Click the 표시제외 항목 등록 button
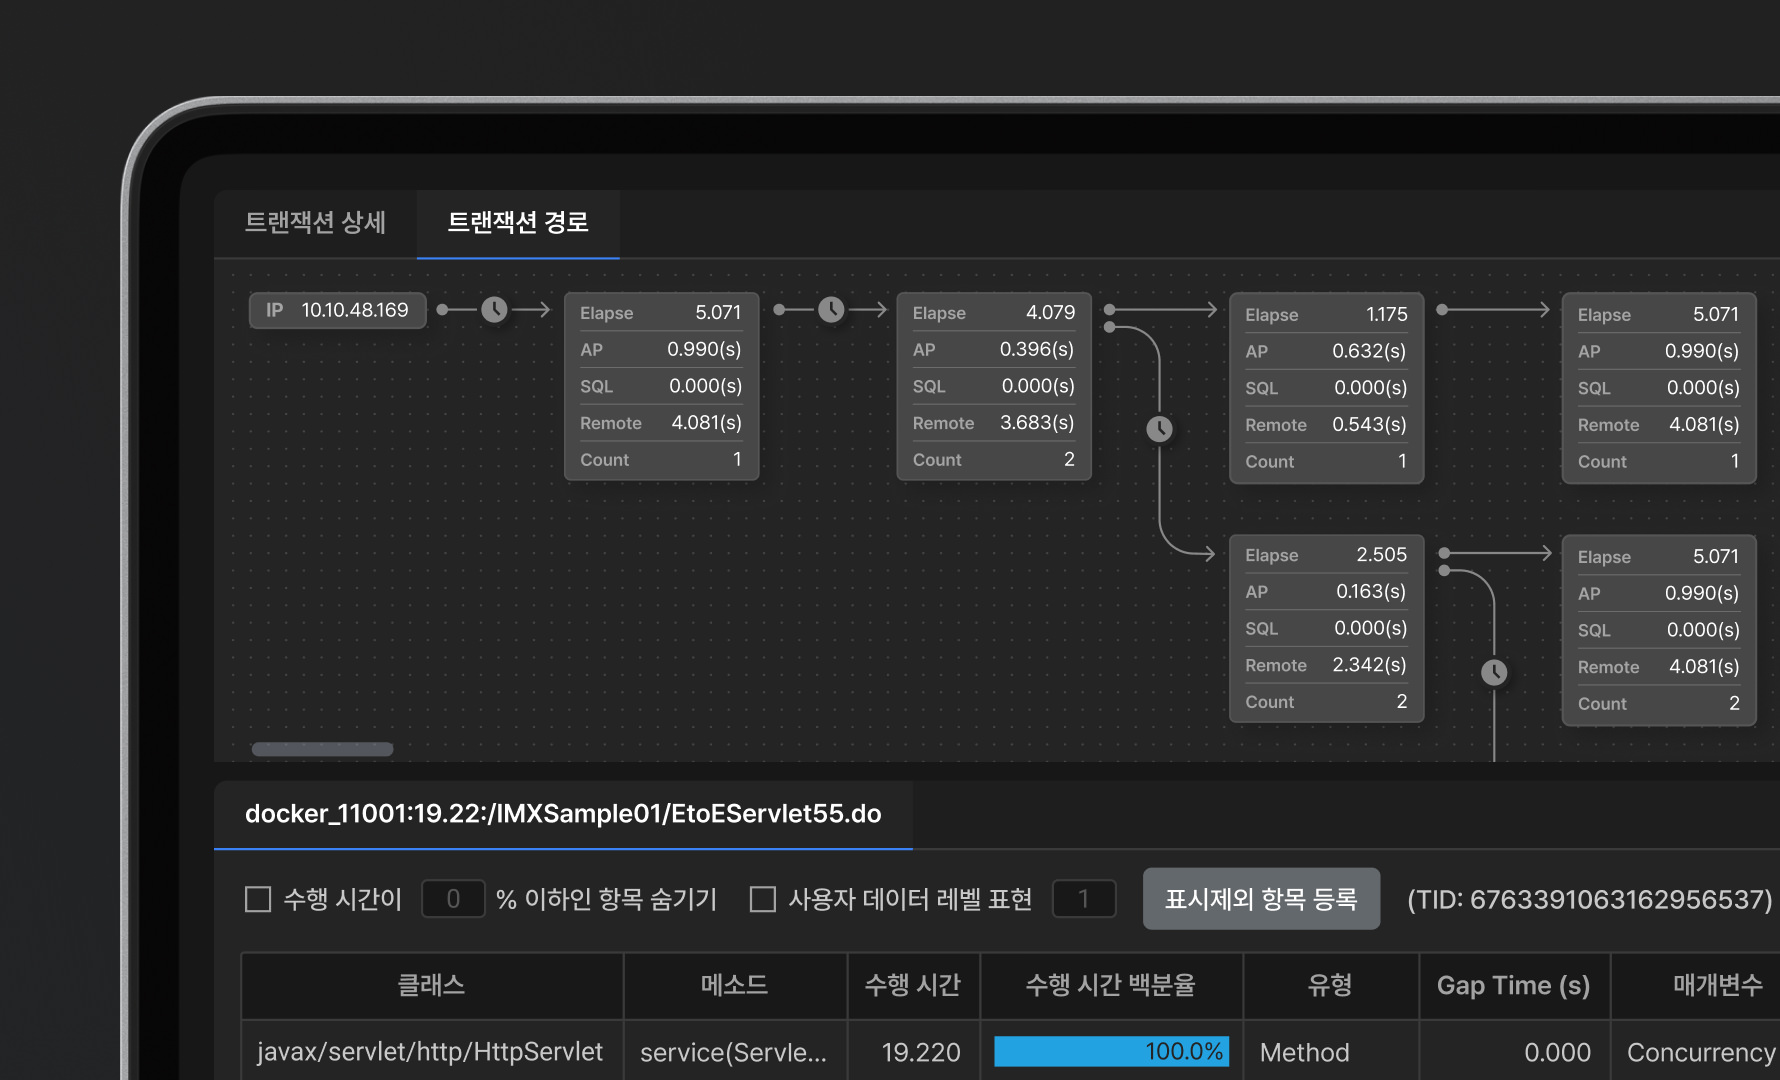 [x=1261, y=899]
